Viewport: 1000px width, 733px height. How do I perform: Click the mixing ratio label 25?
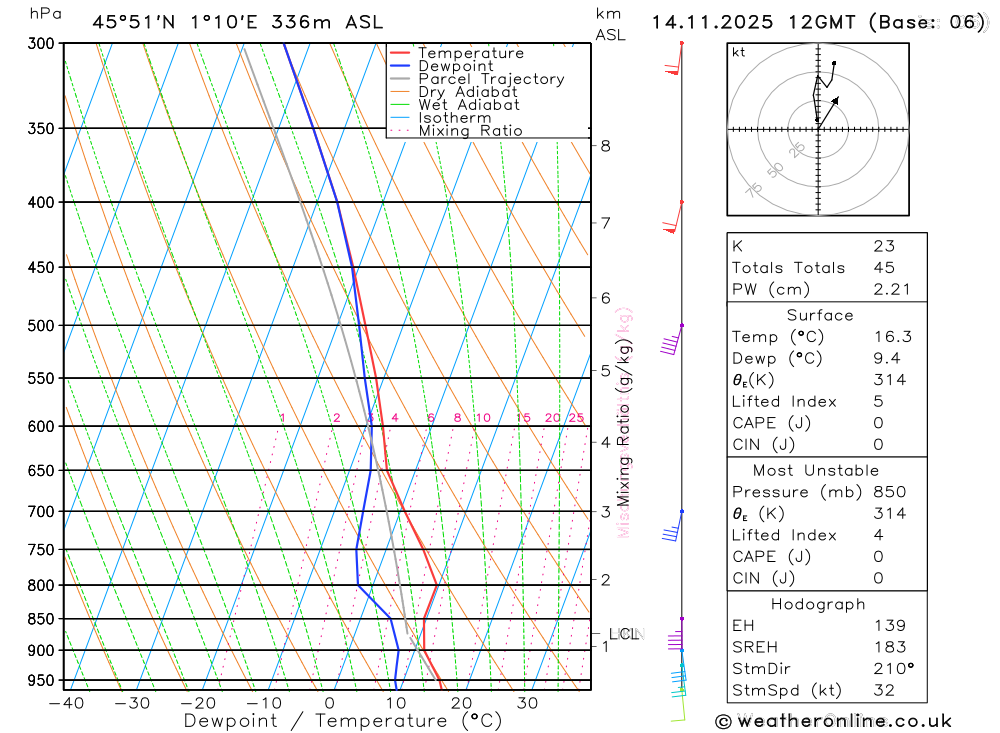click(x=577, y=418)
